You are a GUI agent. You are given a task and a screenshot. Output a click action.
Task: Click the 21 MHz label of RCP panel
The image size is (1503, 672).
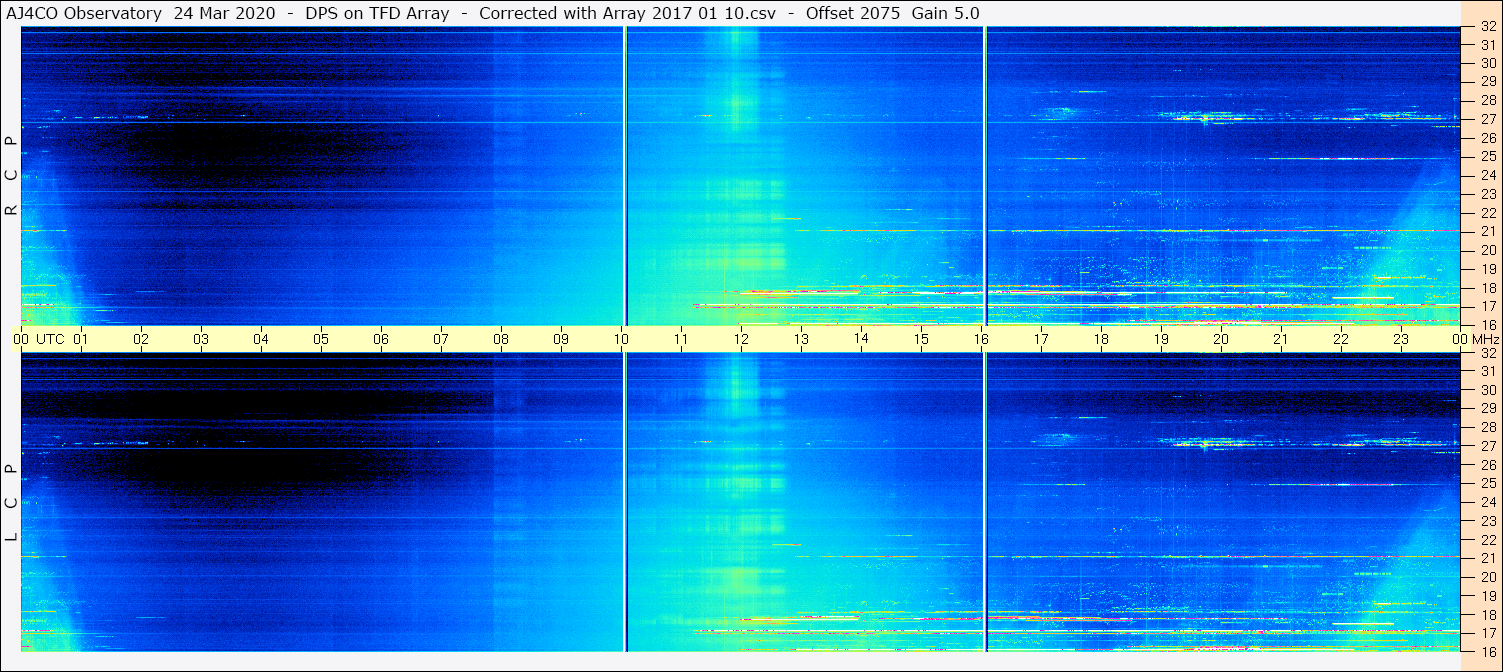(1487, 231)
